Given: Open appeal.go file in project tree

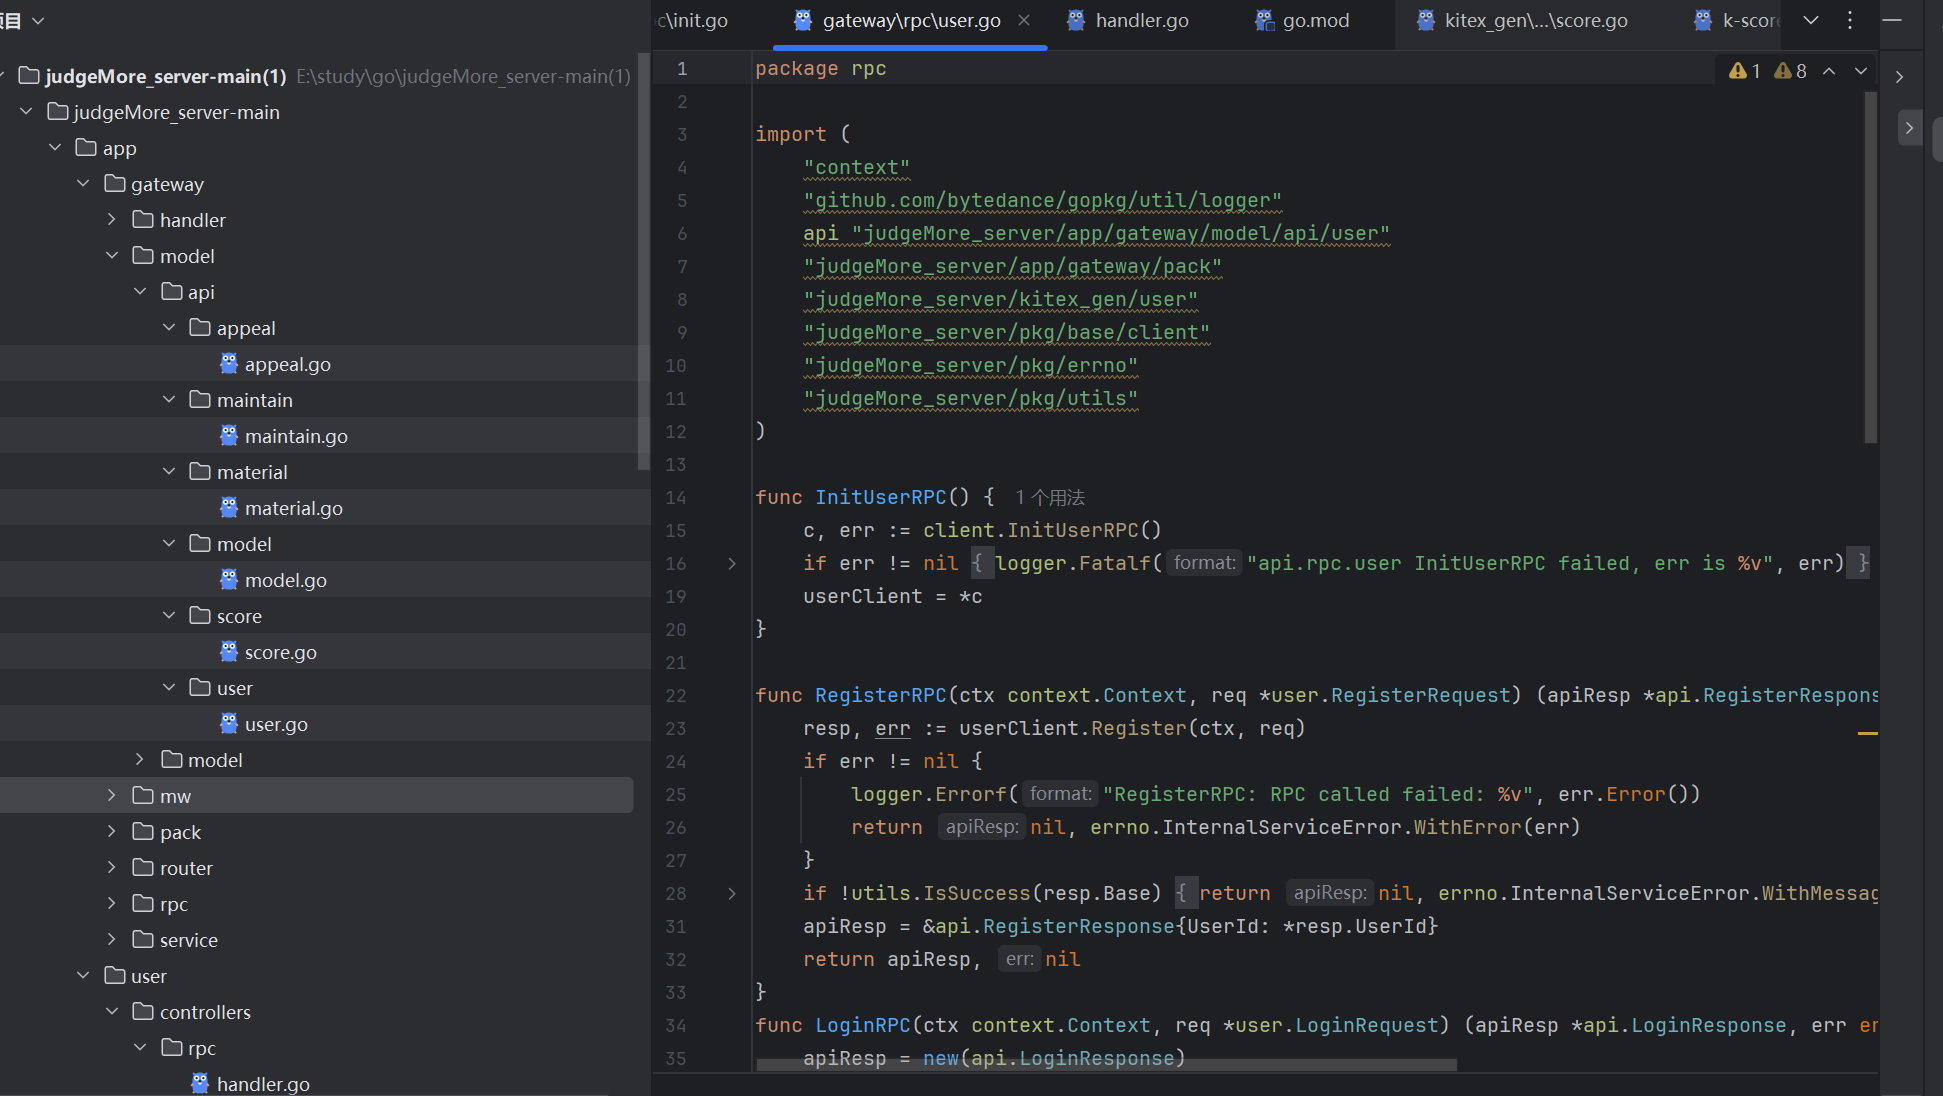Looking at the screenshot, I should click(287, 365).
